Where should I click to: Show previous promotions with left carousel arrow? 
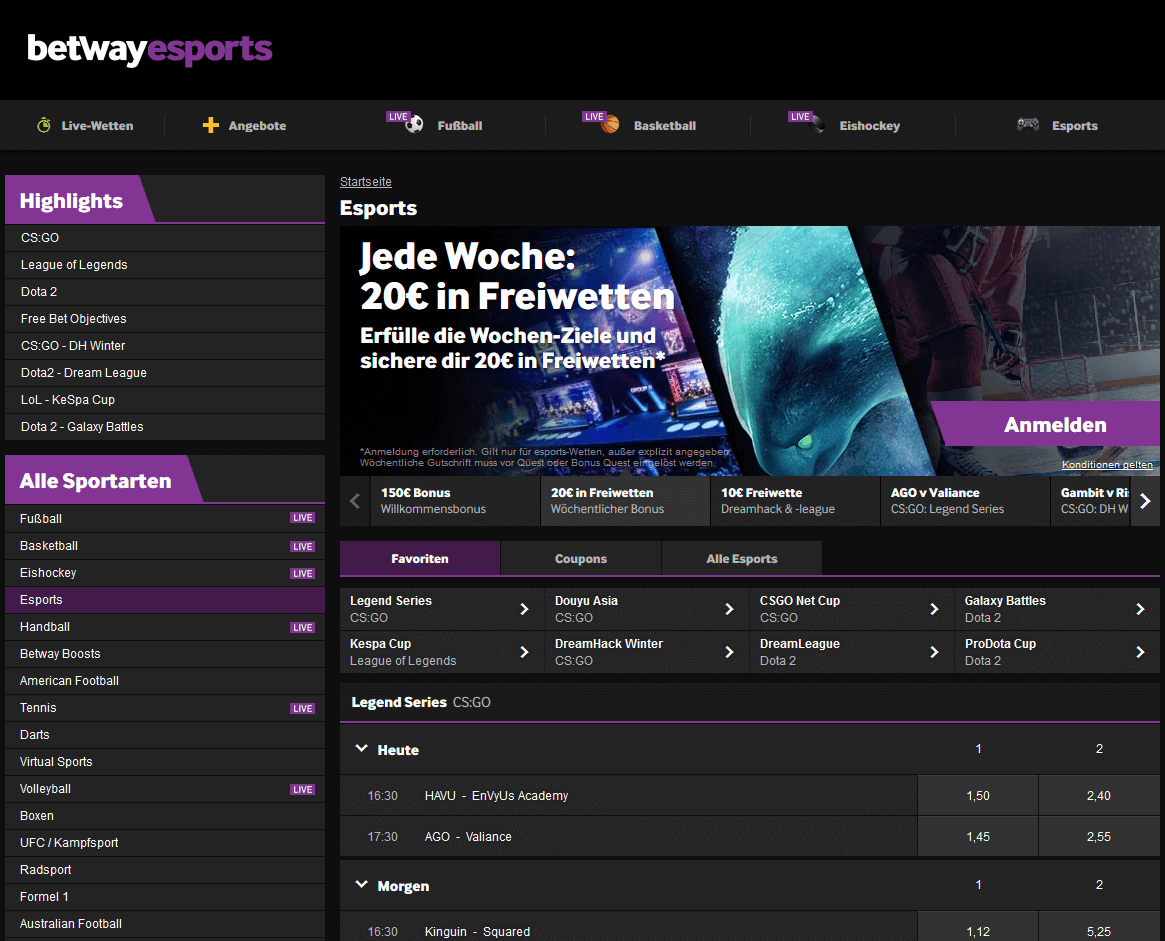[355, 501]
